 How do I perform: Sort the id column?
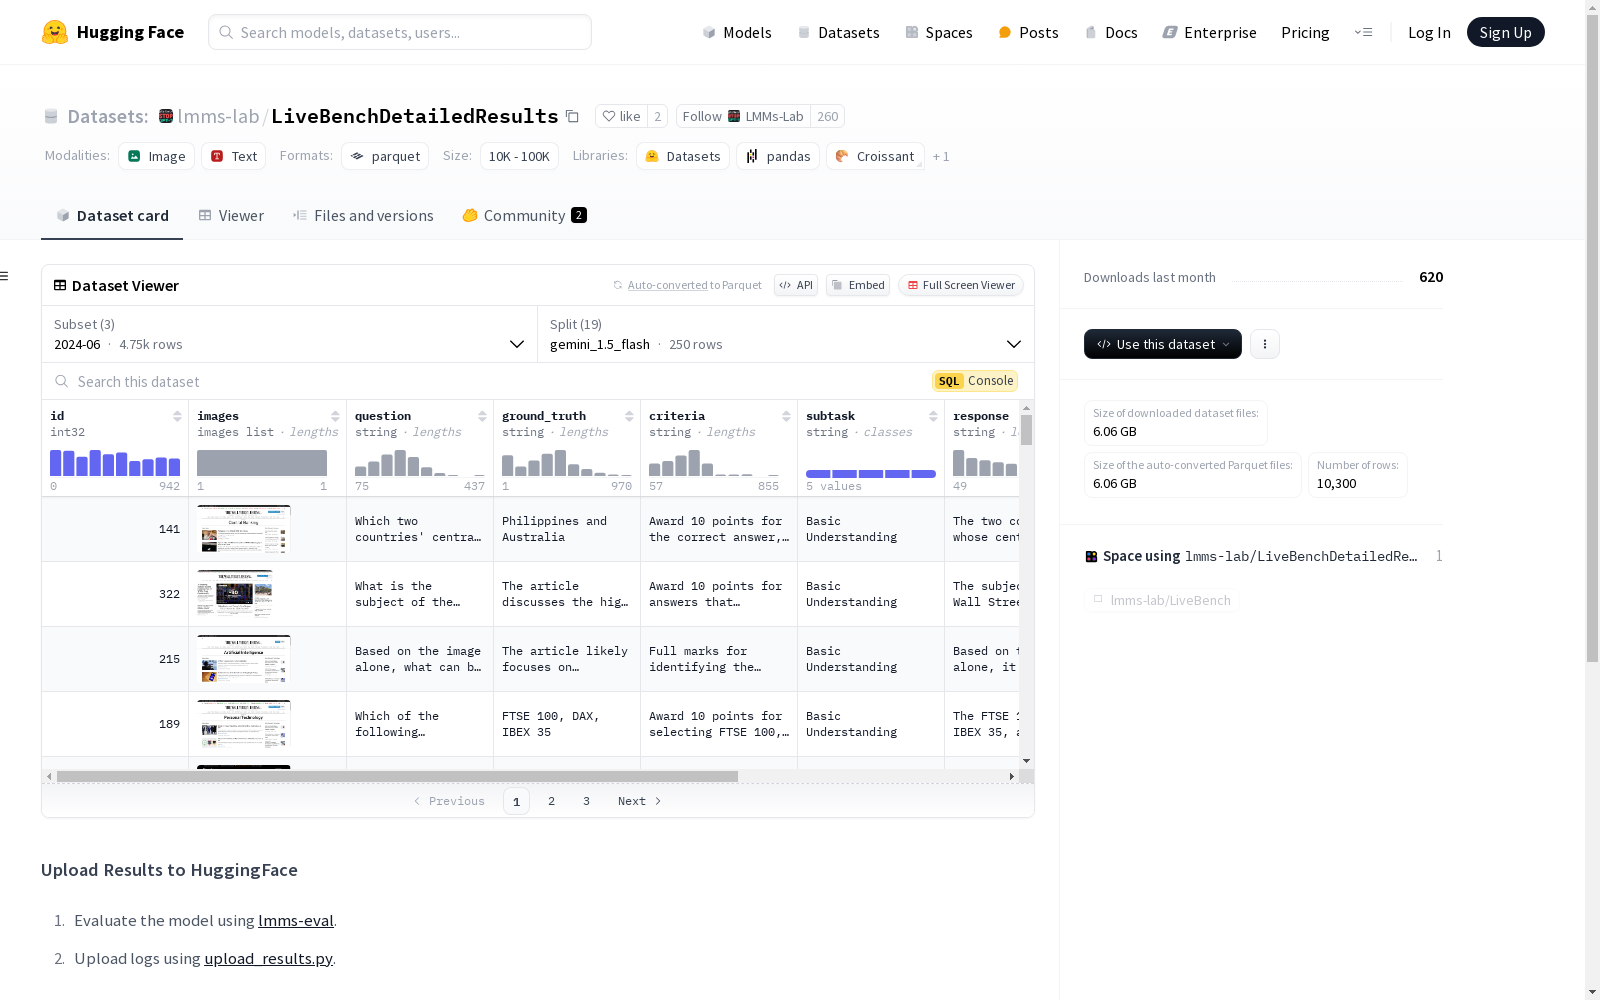(x=177, y=416)
